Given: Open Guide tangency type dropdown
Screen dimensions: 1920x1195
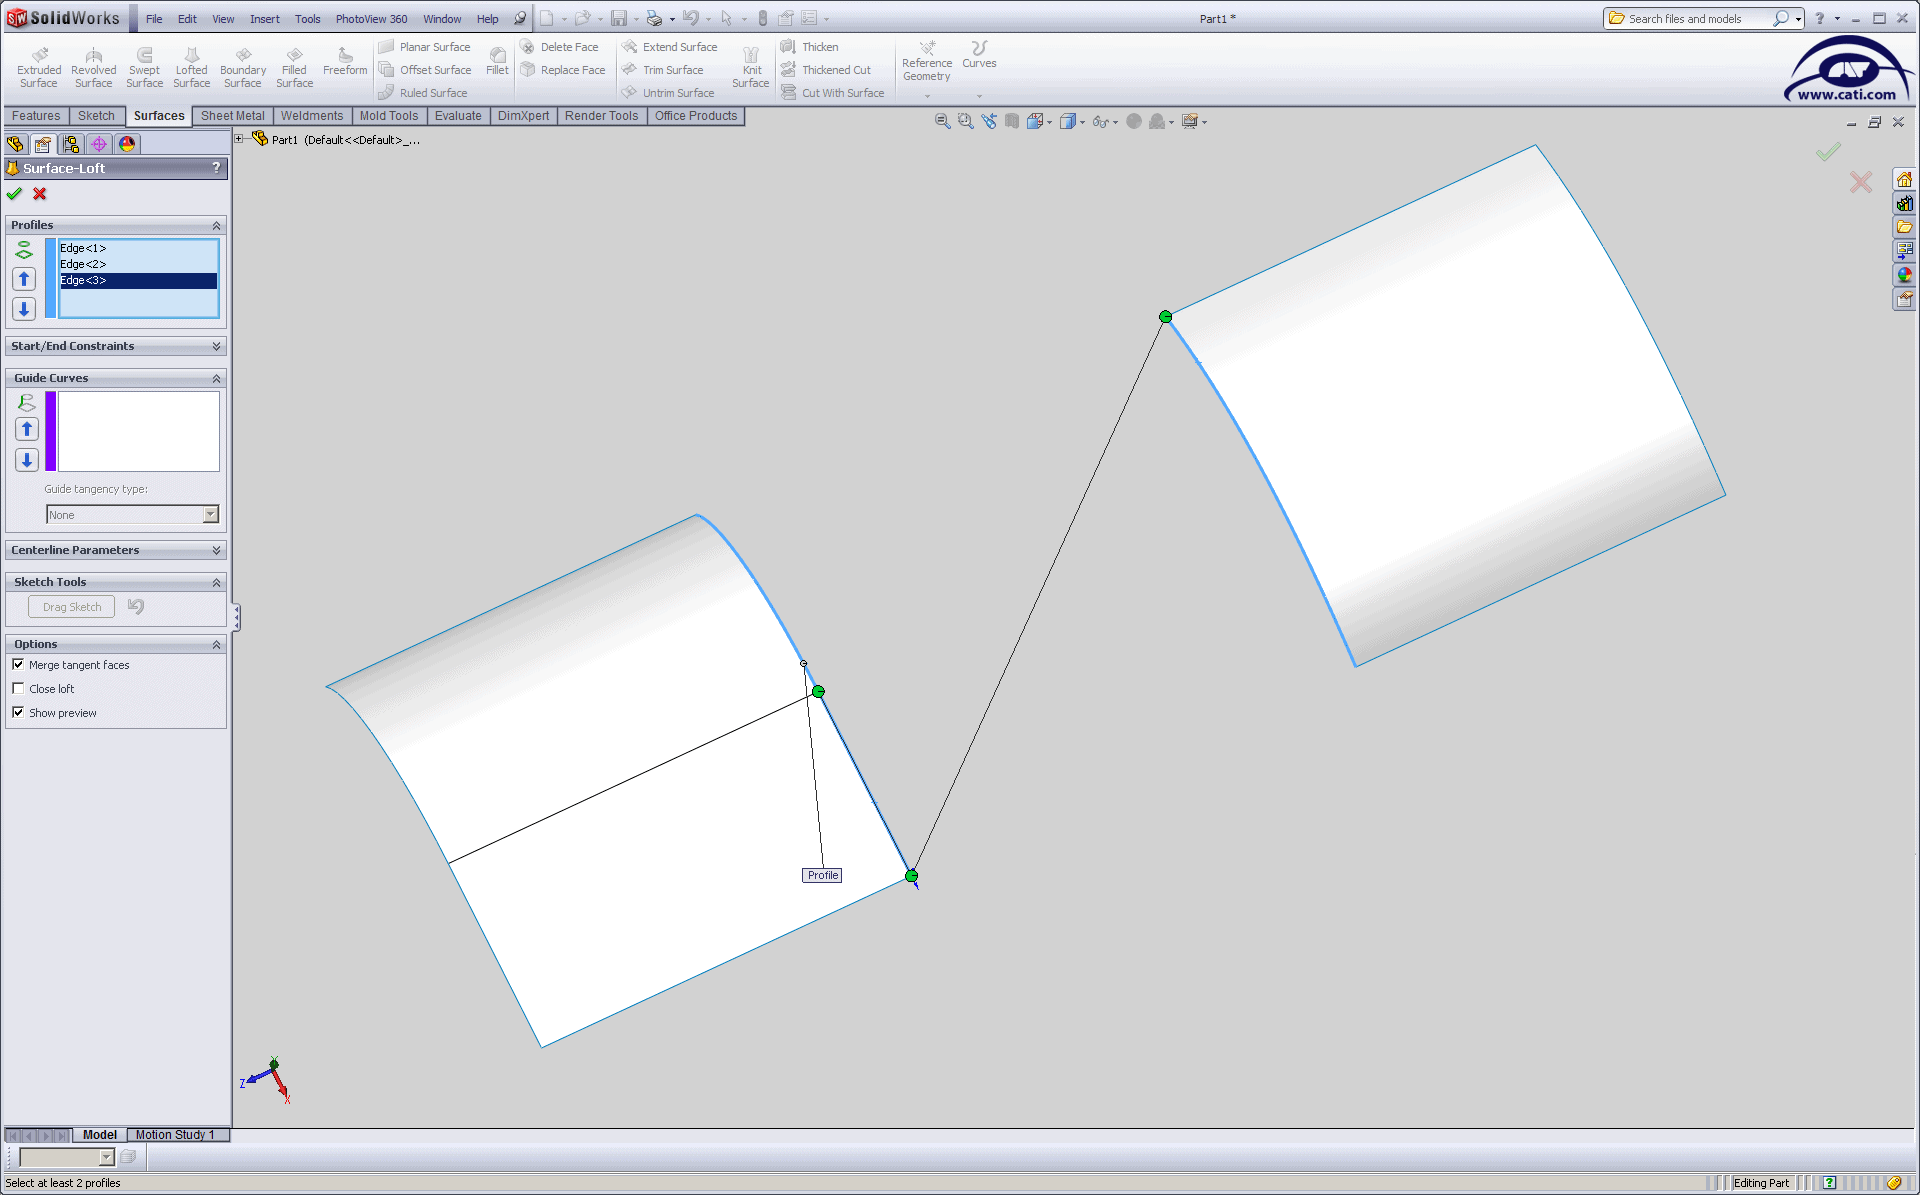Looking at the screenshot, I should coord(210,515).
